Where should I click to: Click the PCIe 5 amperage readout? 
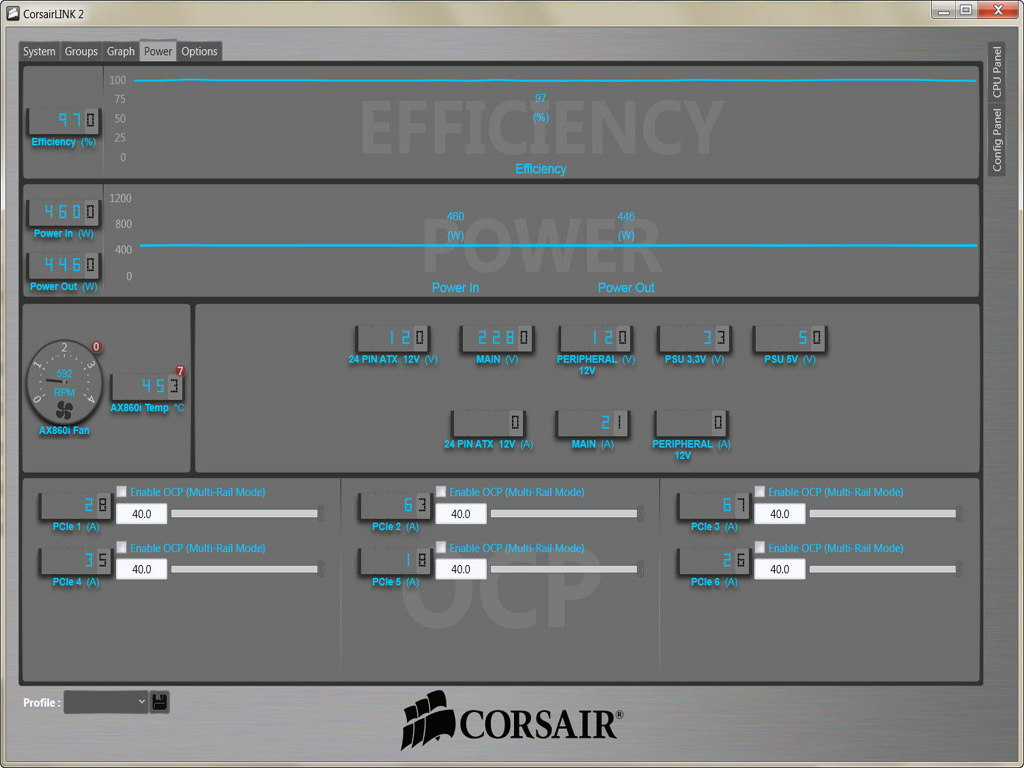point(395,561)
